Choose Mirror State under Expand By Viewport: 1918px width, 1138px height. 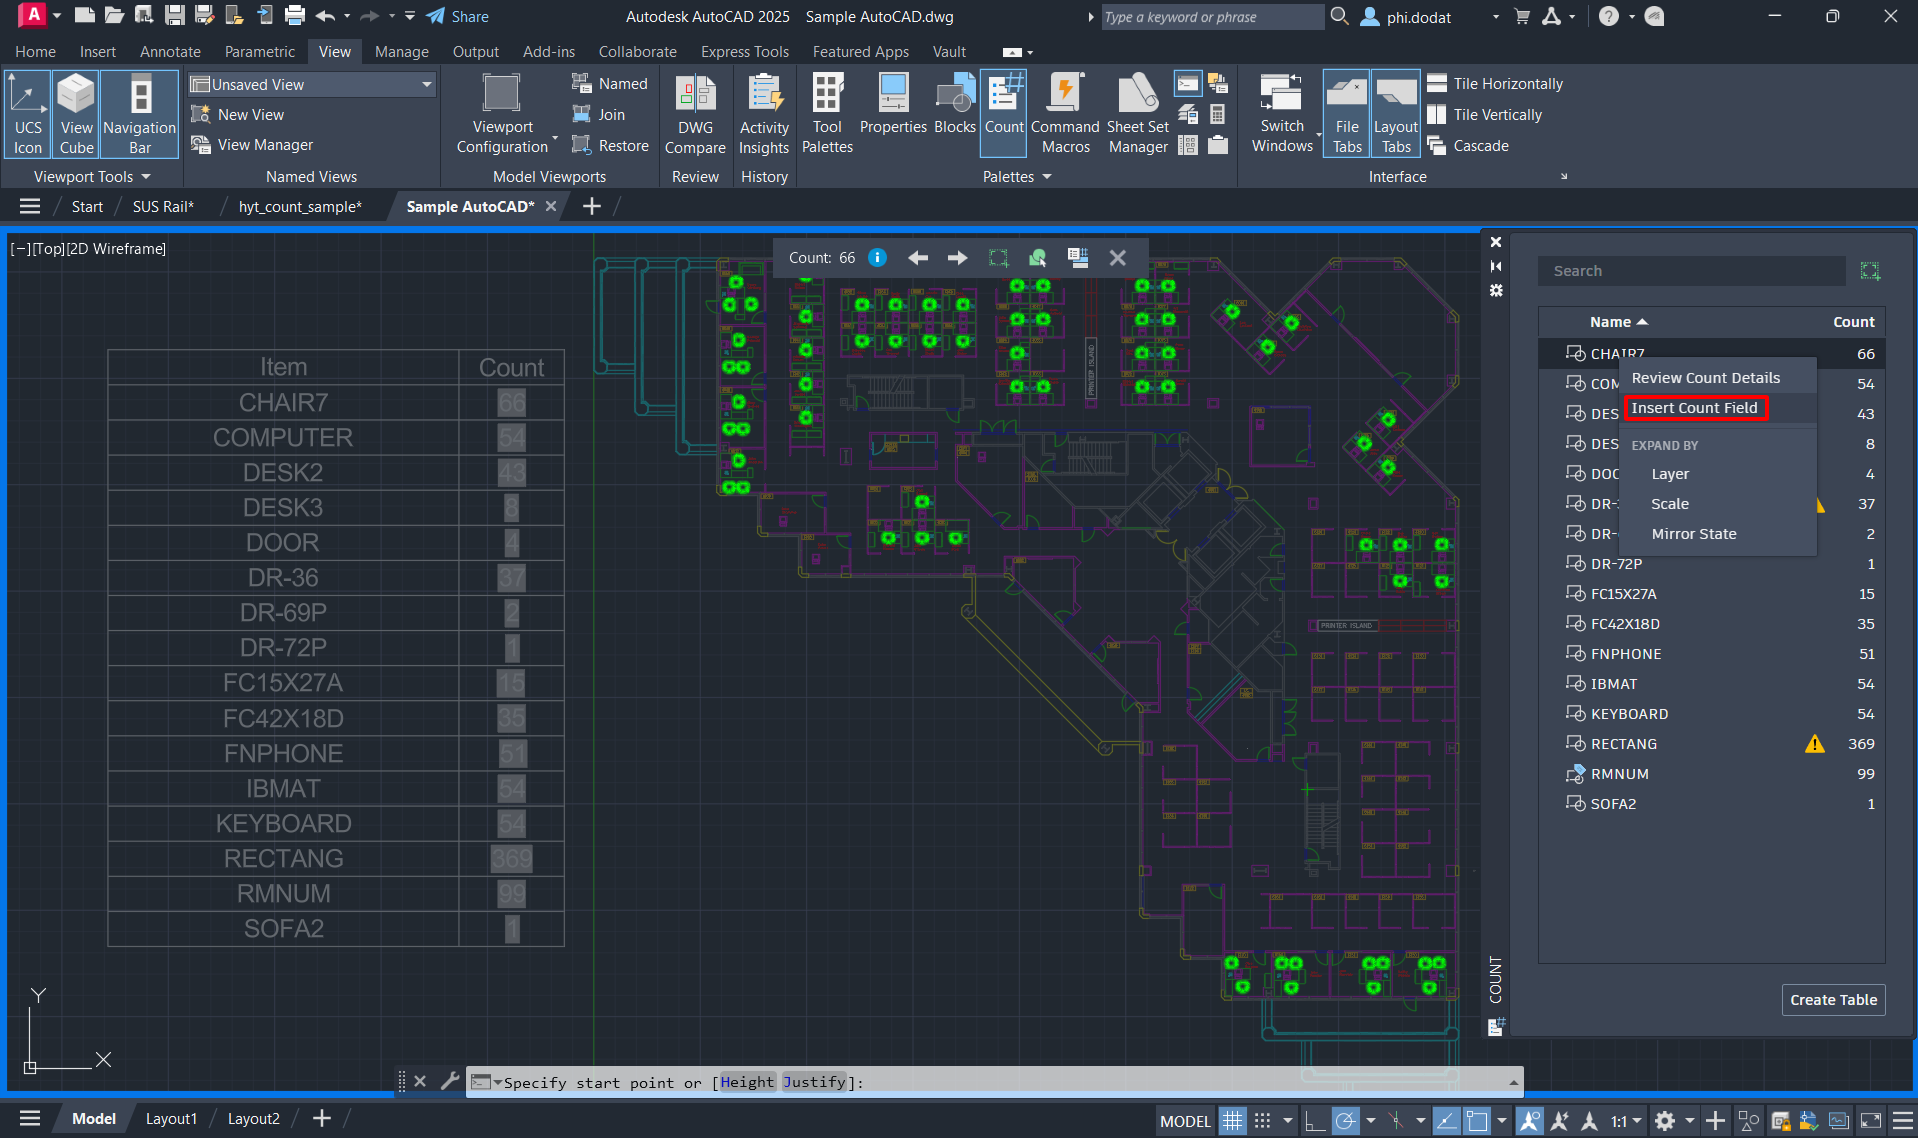coord(1694,534)
